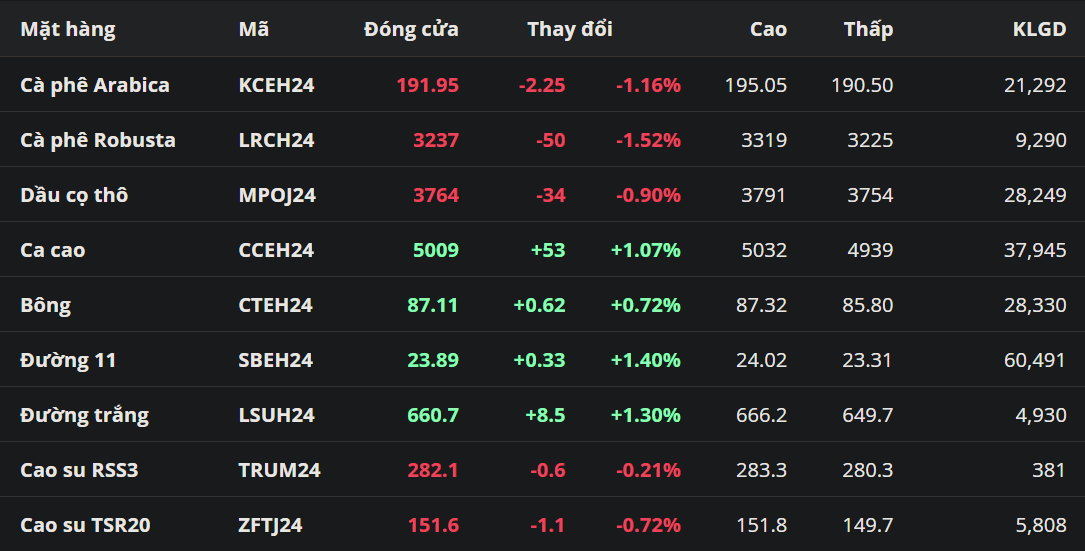
Task: Click the Mã column header
Action: 253,29
